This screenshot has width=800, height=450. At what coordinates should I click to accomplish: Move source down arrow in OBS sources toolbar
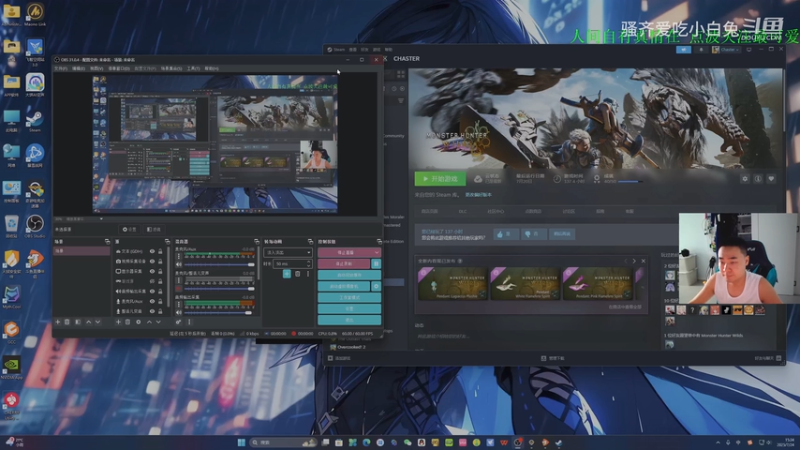[x=158, y=322]
